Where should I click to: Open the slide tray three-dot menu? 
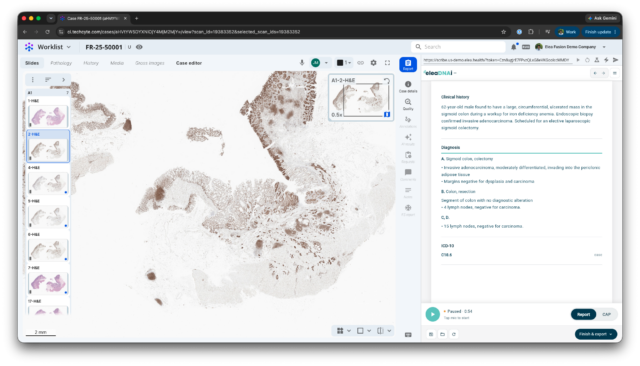point(33,80)
